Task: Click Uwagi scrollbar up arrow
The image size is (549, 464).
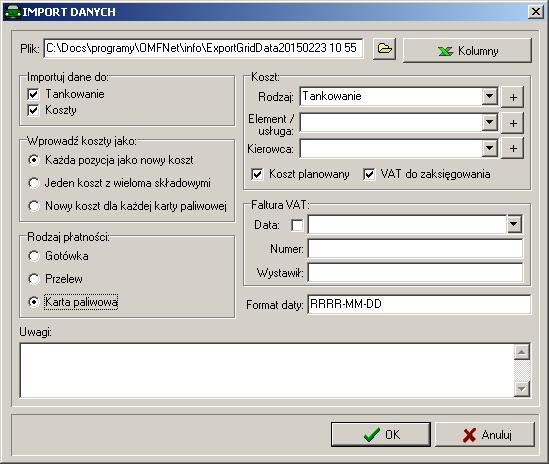Action: coord(522,352)
